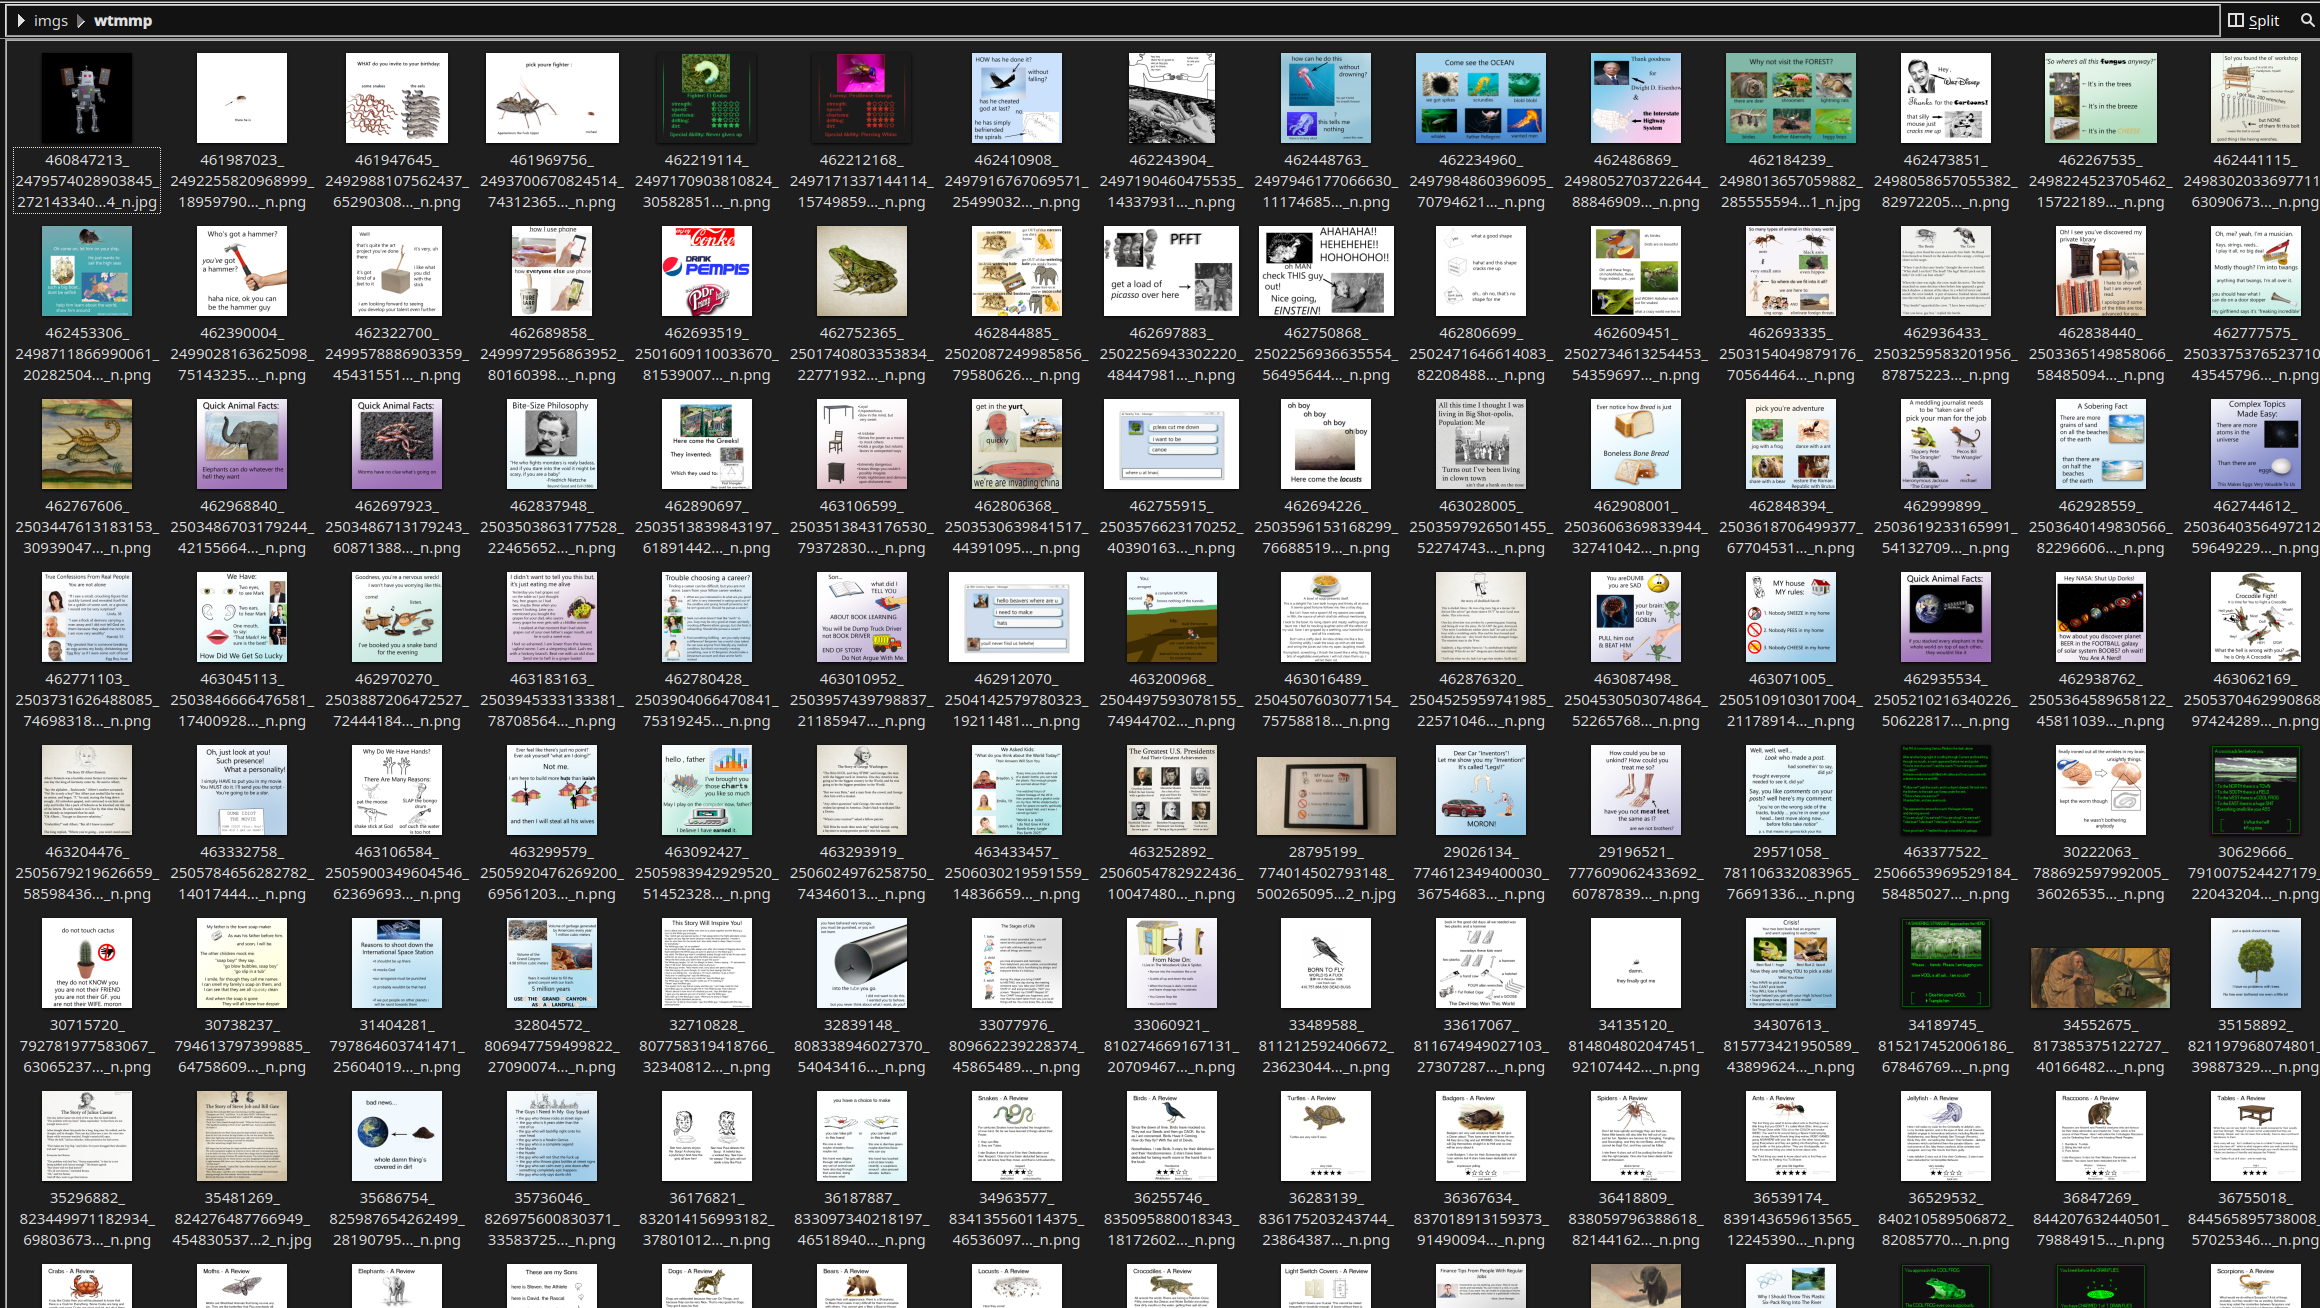
Task: Select 'The Greatest U.S. Presidents' thumbnail
Action: coord(1171,790)
